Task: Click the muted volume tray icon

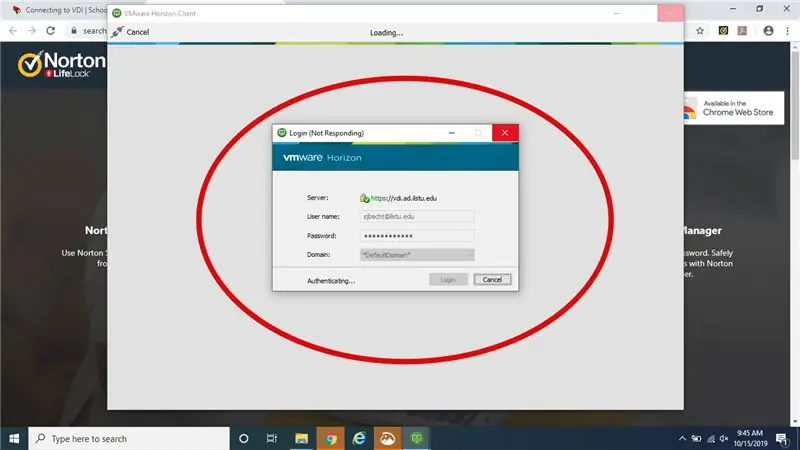Action: tap(724, 438)
